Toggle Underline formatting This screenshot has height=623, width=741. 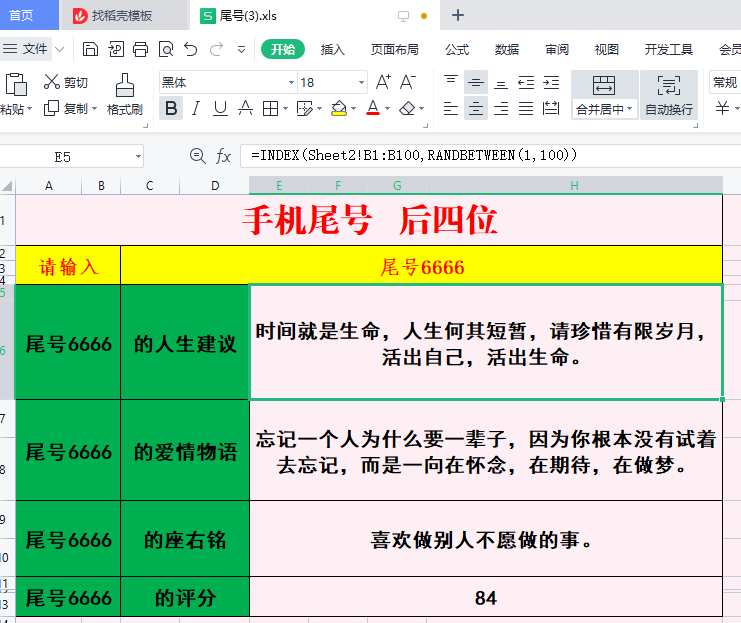(220, 108)
